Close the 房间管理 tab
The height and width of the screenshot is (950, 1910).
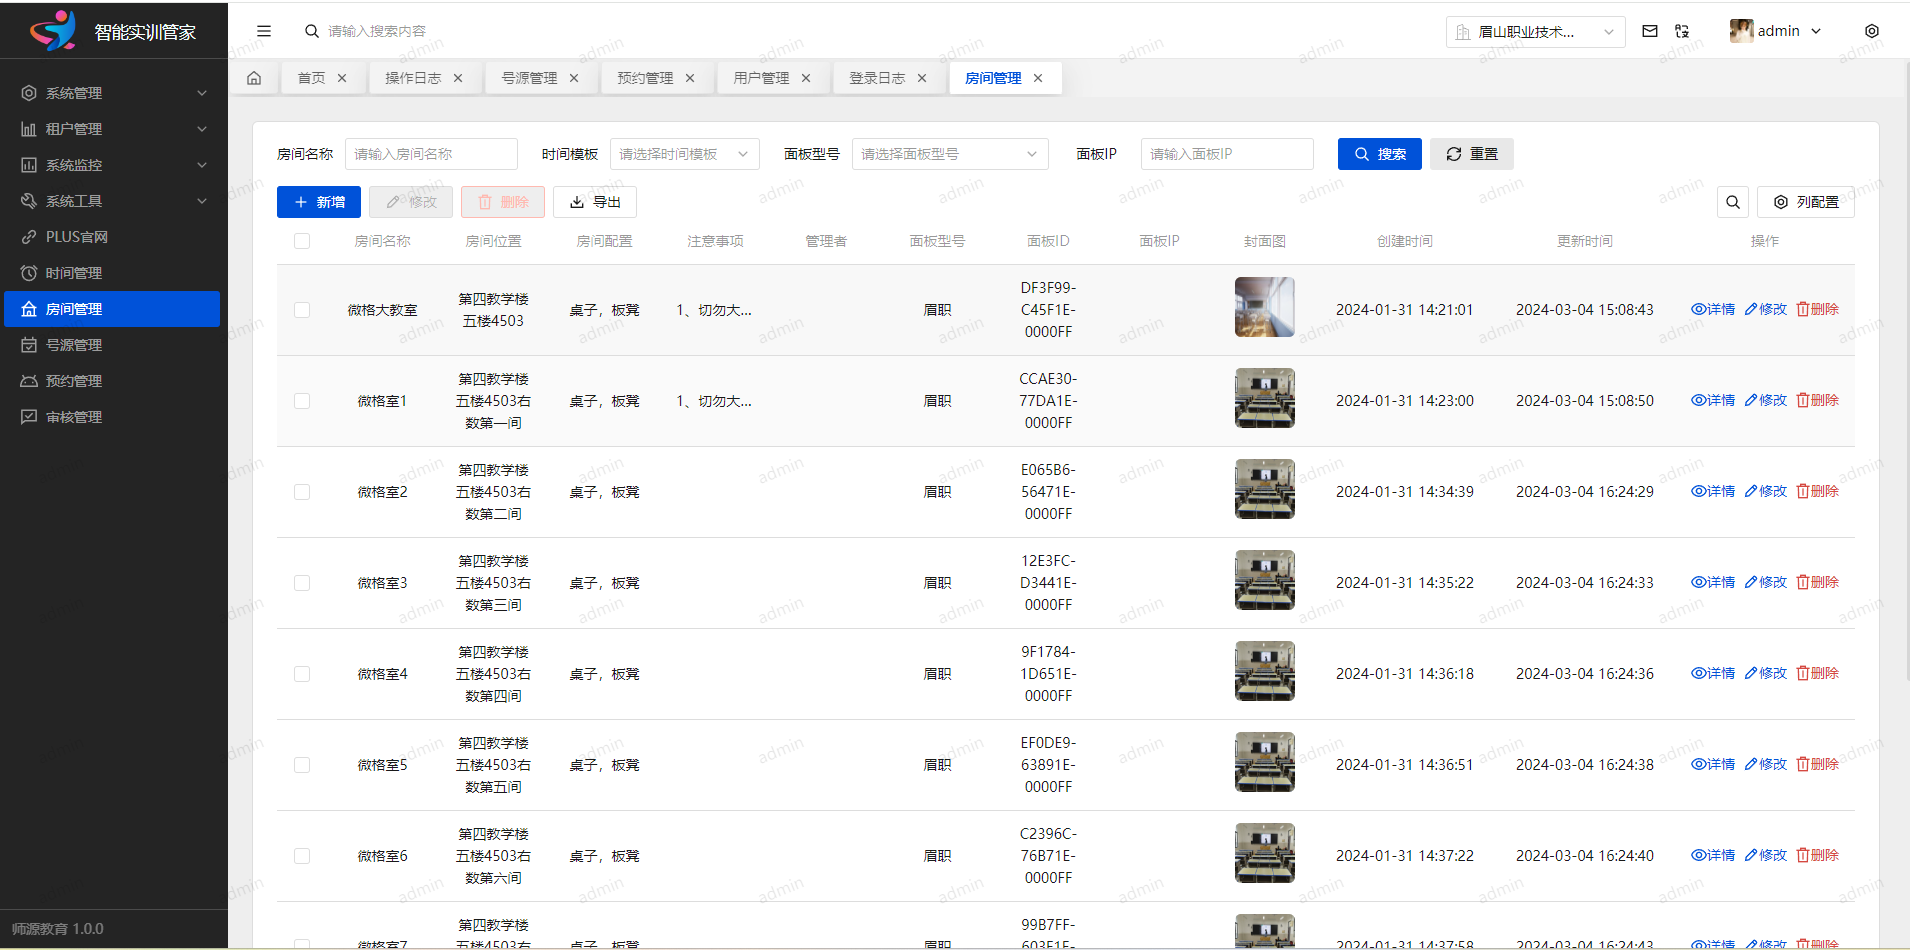click(x=1038, y=78)
